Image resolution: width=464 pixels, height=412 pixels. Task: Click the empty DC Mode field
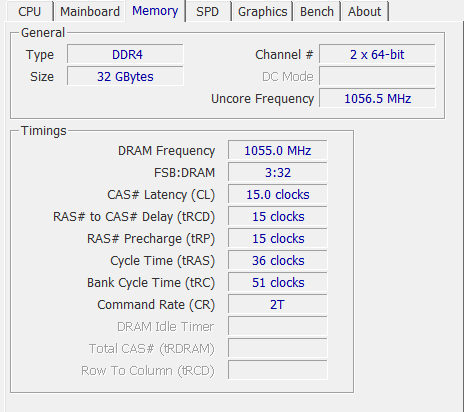pos(377,76)
